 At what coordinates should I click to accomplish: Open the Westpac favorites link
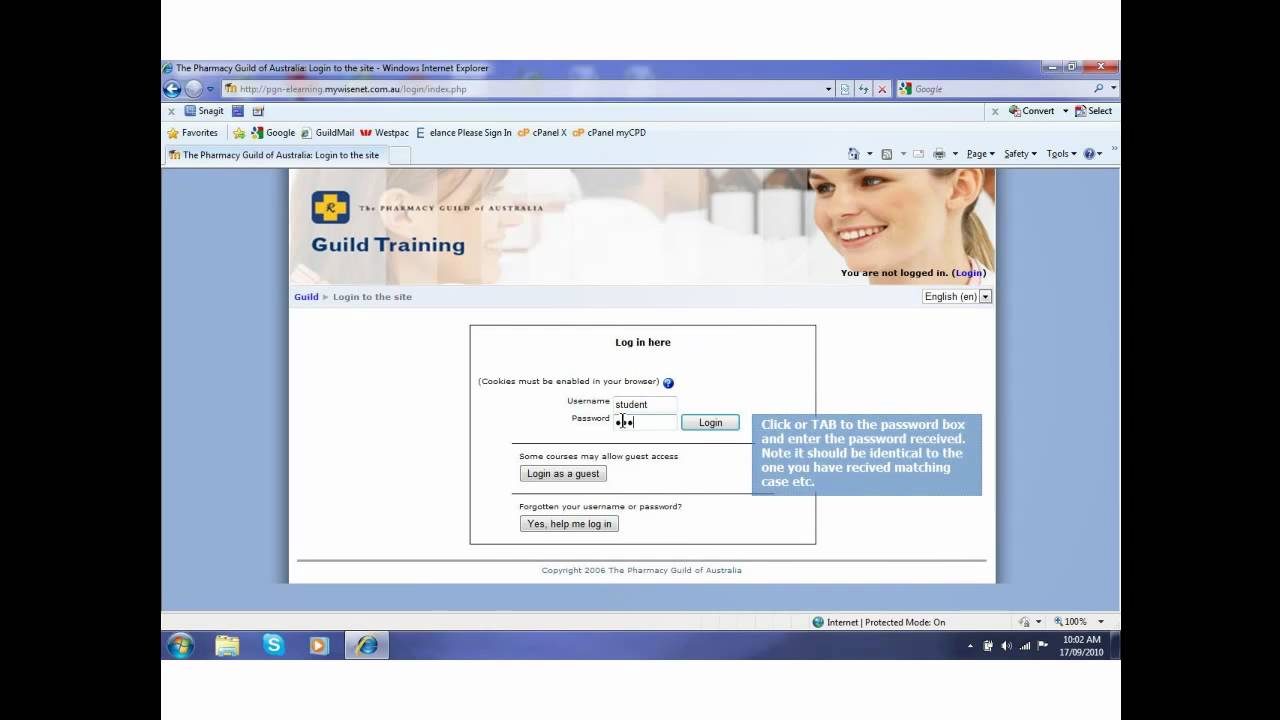tap(385, 132)
